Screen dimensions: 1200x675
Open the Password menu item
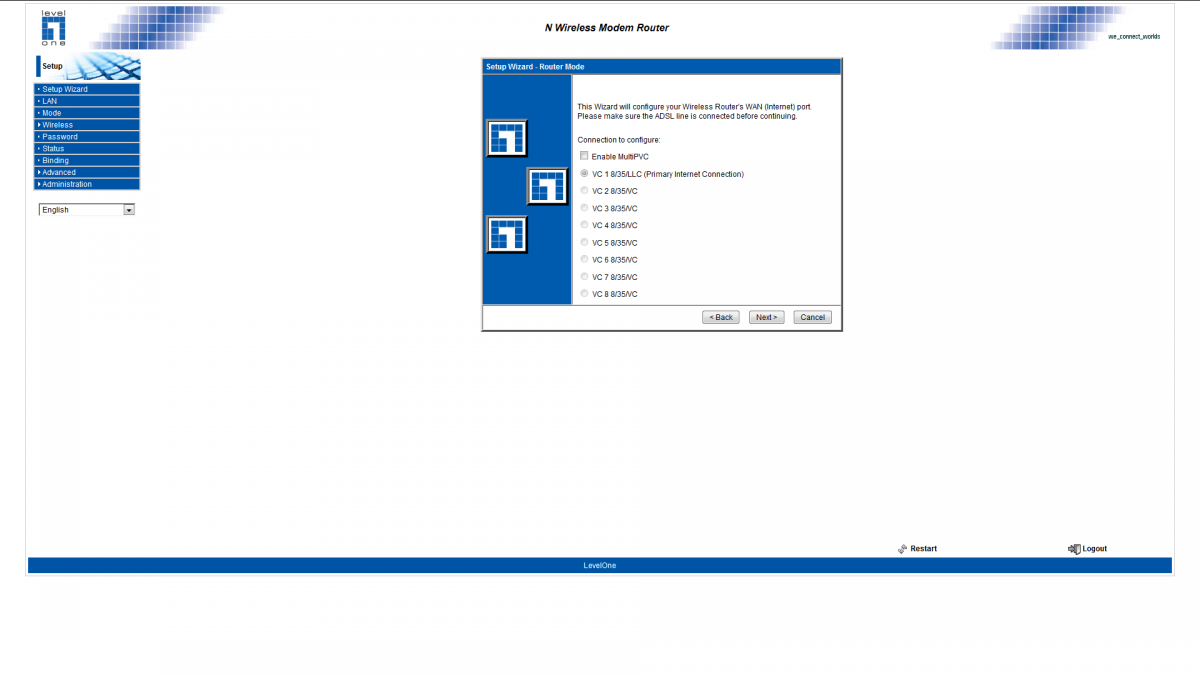pos(87,136)
